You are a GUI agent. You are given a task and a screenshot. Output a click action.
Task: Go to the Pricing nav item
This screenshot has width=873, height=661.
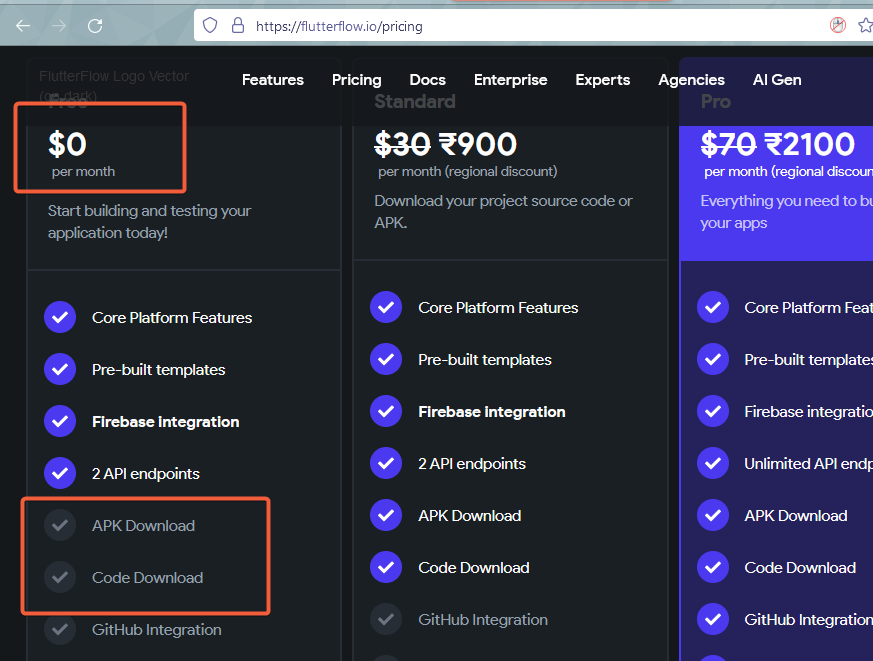pyautogui.click(x=357, y=80)
